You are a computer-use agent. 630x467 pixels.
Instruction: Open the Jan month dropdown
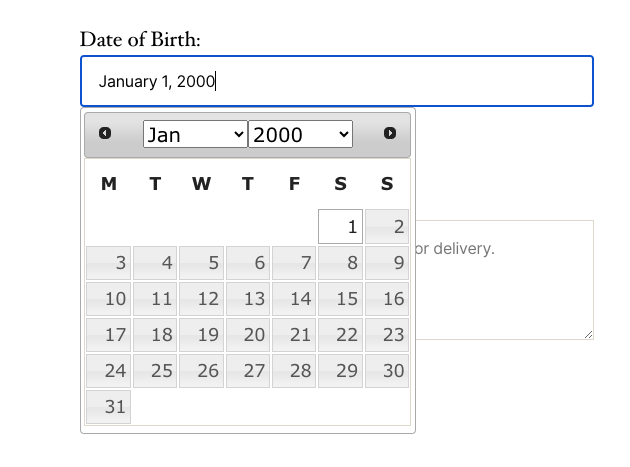pos(195,134)
